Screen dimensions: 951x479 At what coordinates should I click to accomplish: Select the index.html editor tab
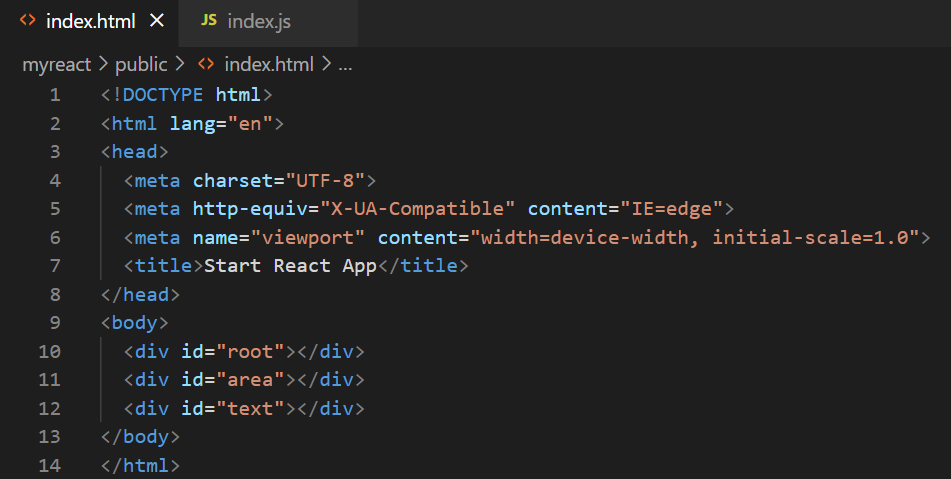click(x=89, y=22)
